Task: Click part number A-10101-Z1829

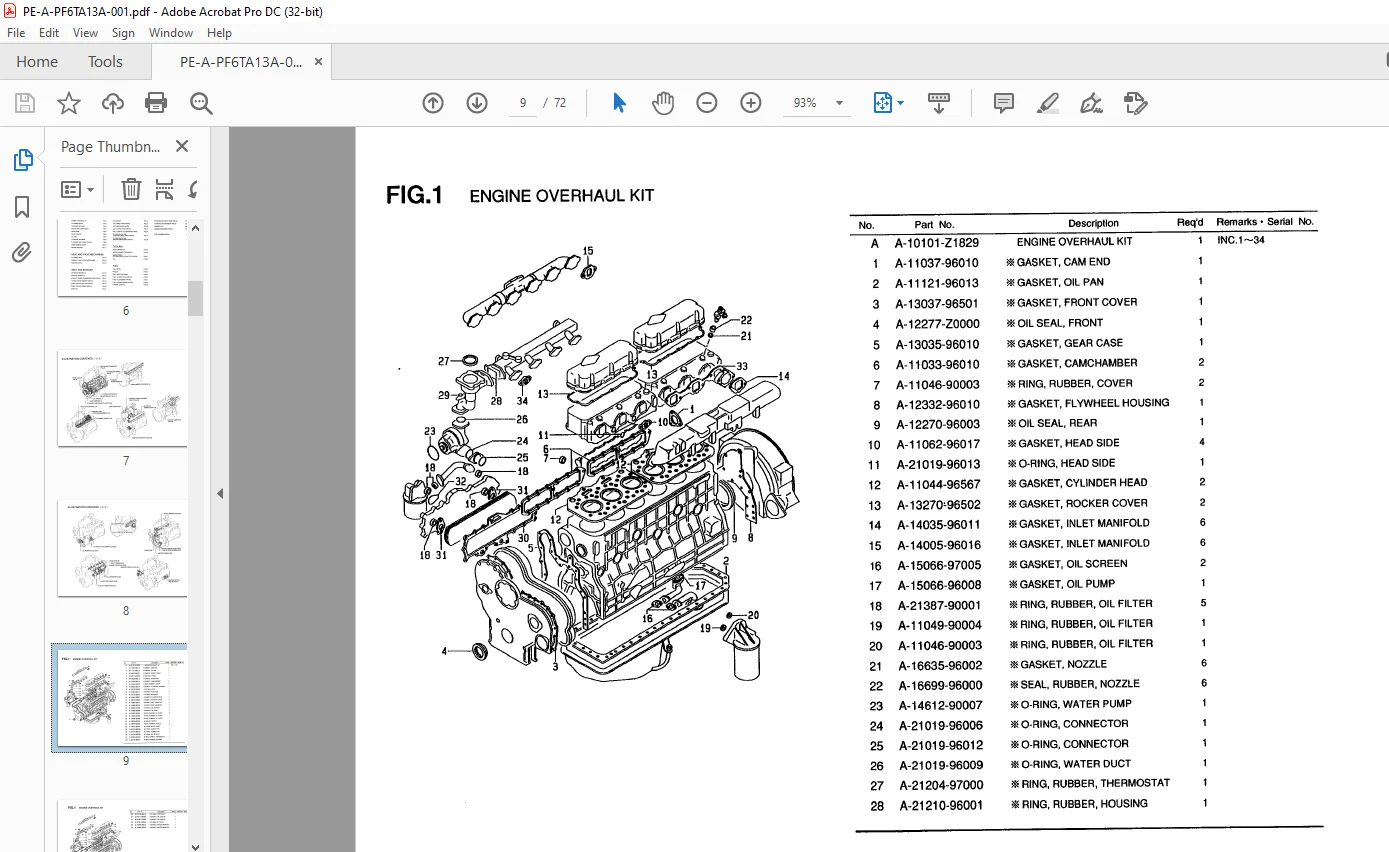Action: [x=937, y=242]
